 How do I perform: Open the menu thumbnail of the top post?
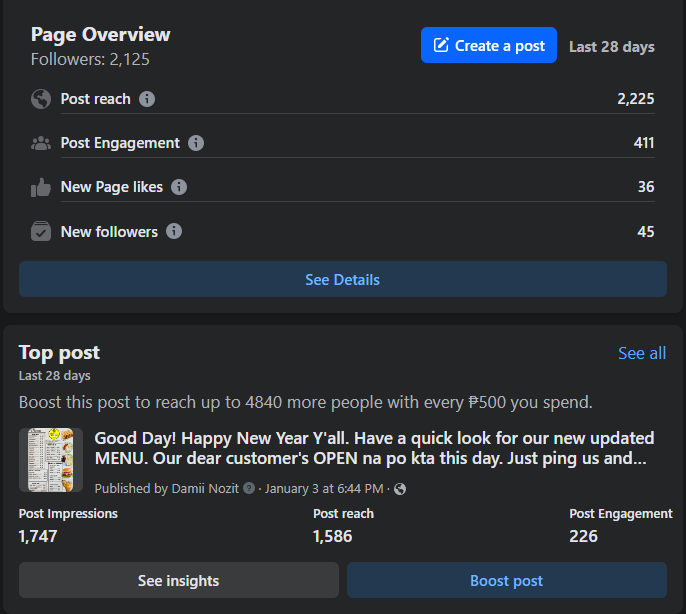click(x=51, y=460)
